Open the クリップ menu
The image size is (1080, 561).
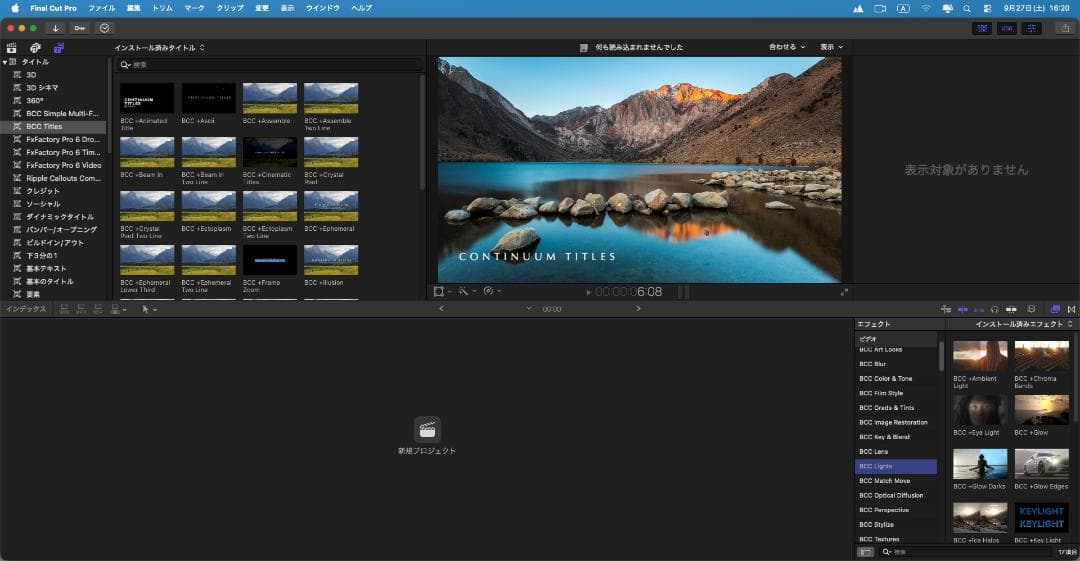click(229, 8)
